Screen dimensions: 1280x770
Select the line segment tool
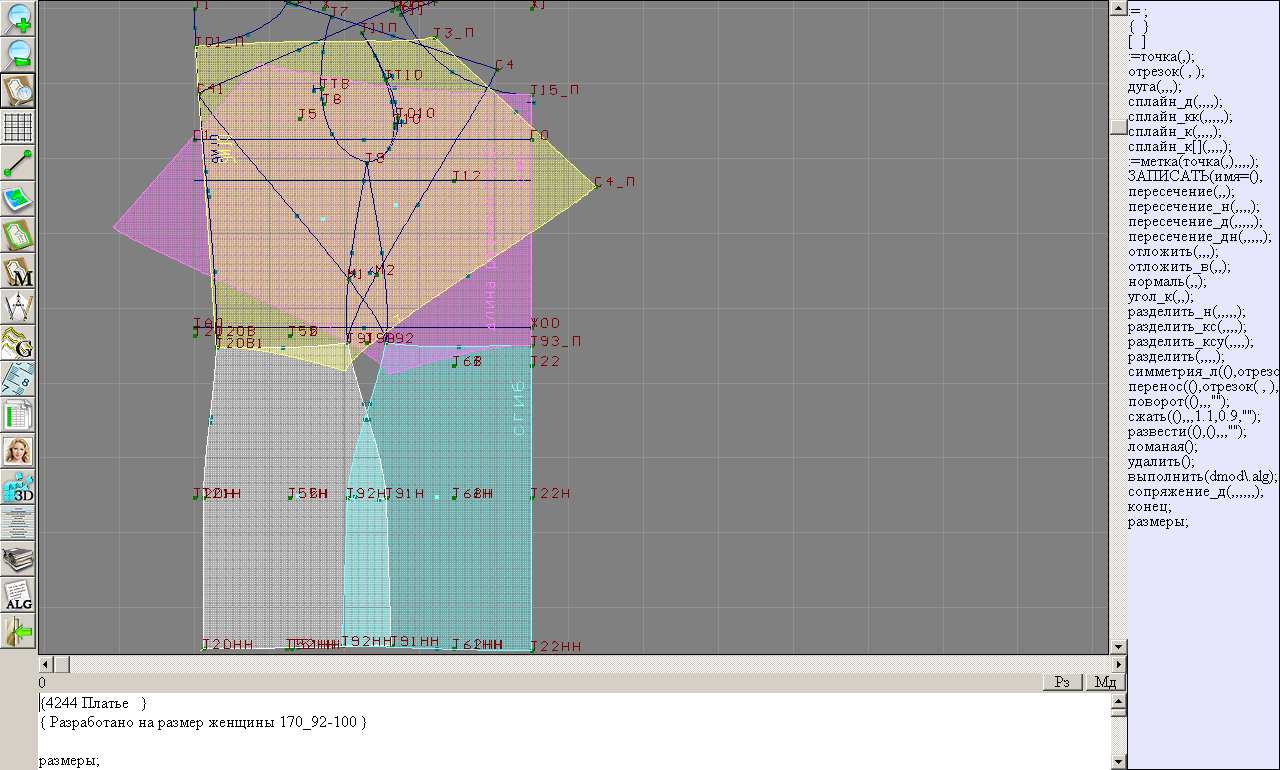click(x=19, y=163)
